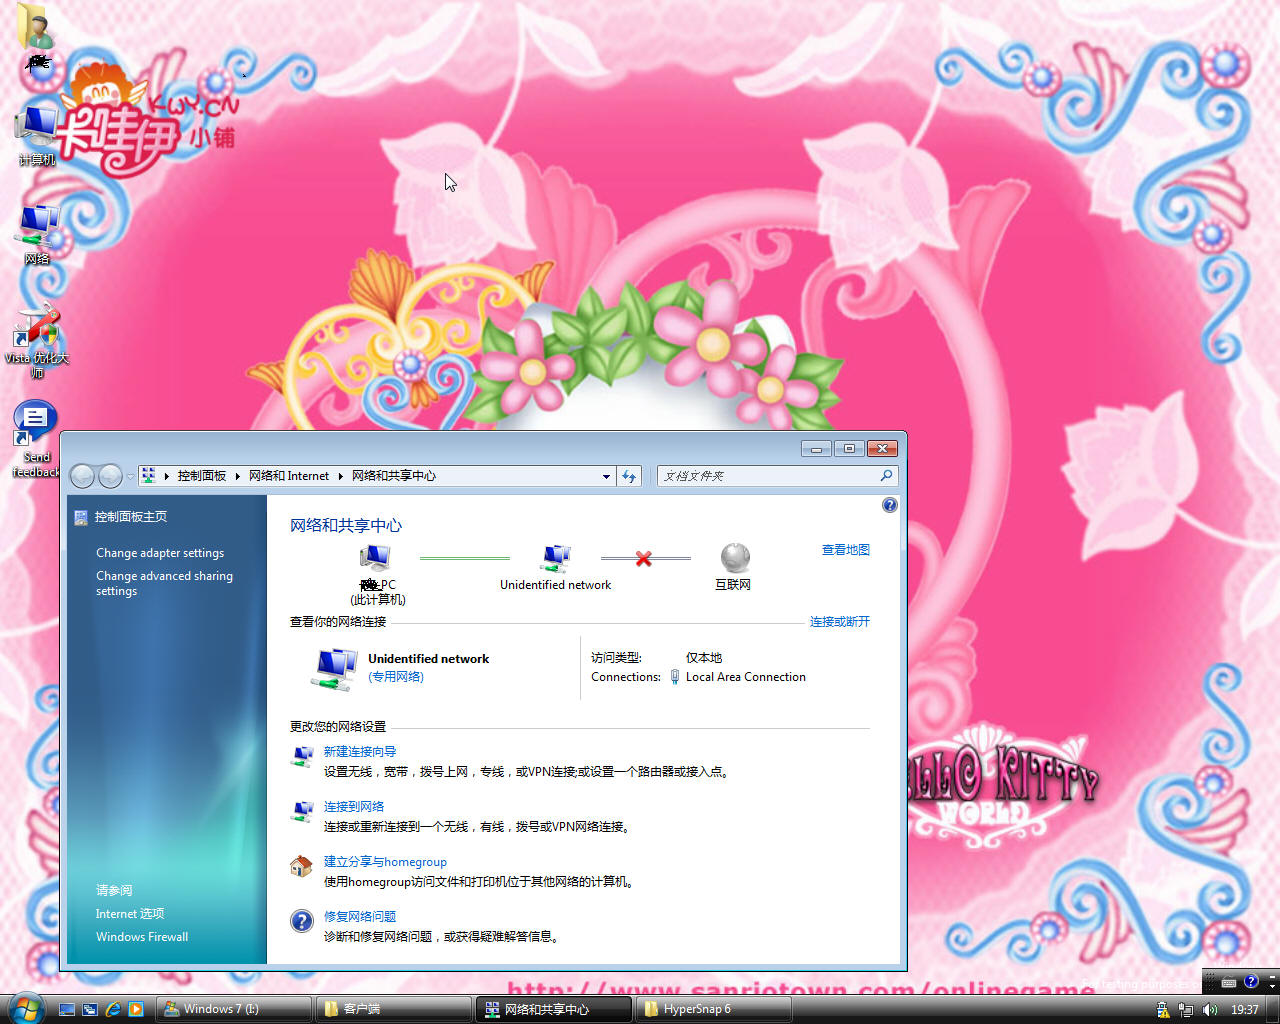Click the Back navigation arrow
1280x1024 pixels.
[x=83, y=476]
